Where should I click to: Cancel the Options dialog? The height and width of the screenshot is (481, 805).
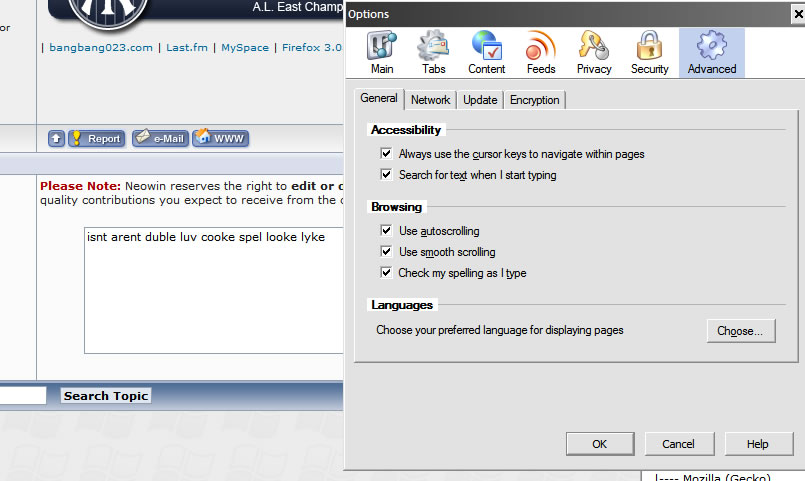point(679,444)
